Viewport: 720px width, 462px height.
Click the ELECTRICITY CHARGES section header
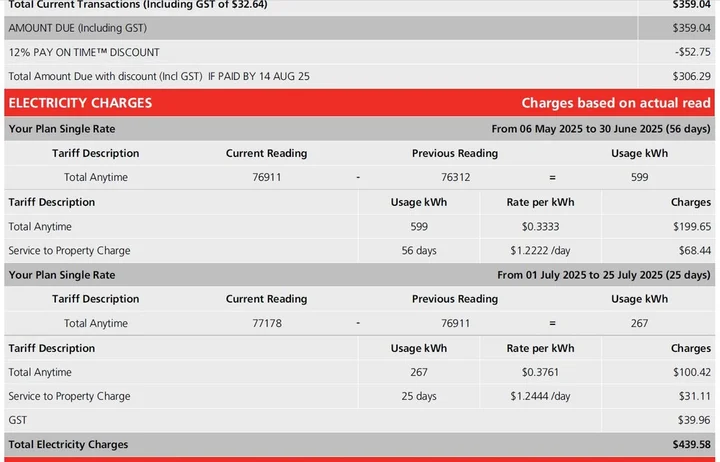coord(80,103)
